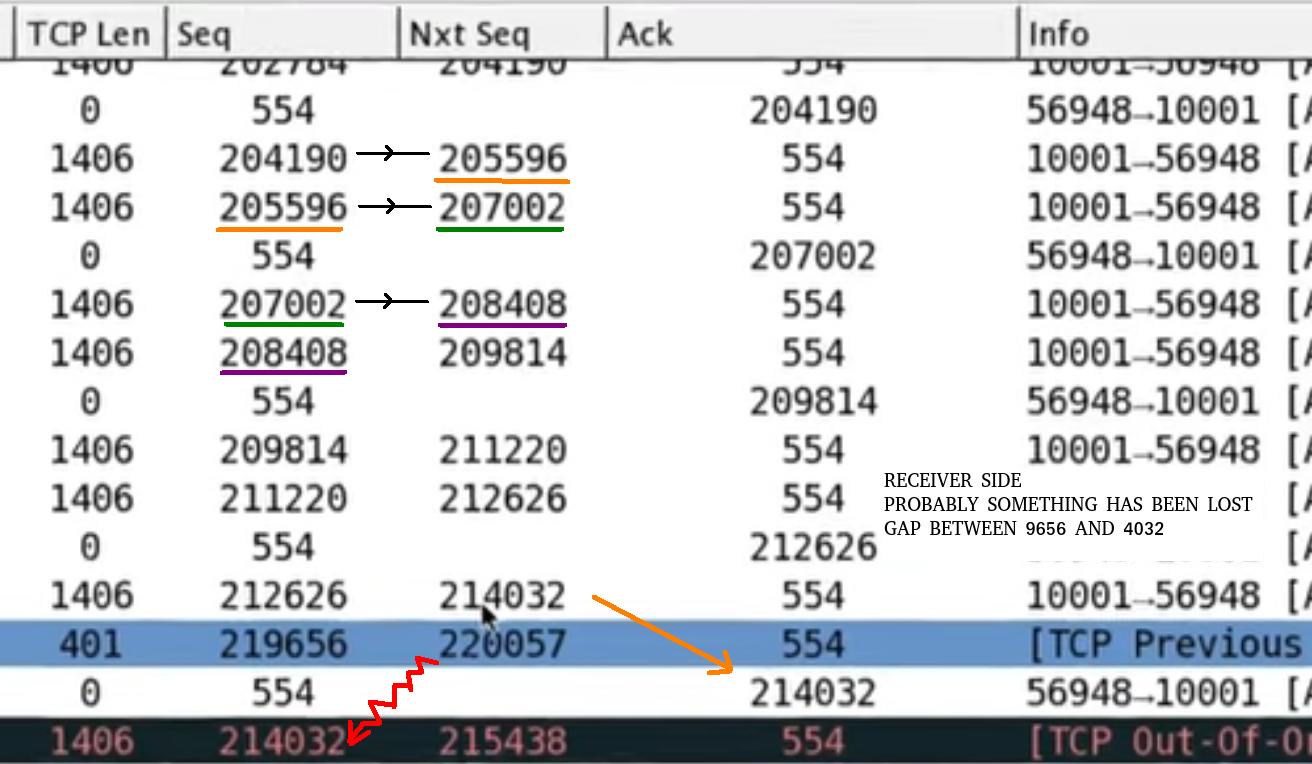
Task: Click the Seq value 219656
Action: click(283, 644)
